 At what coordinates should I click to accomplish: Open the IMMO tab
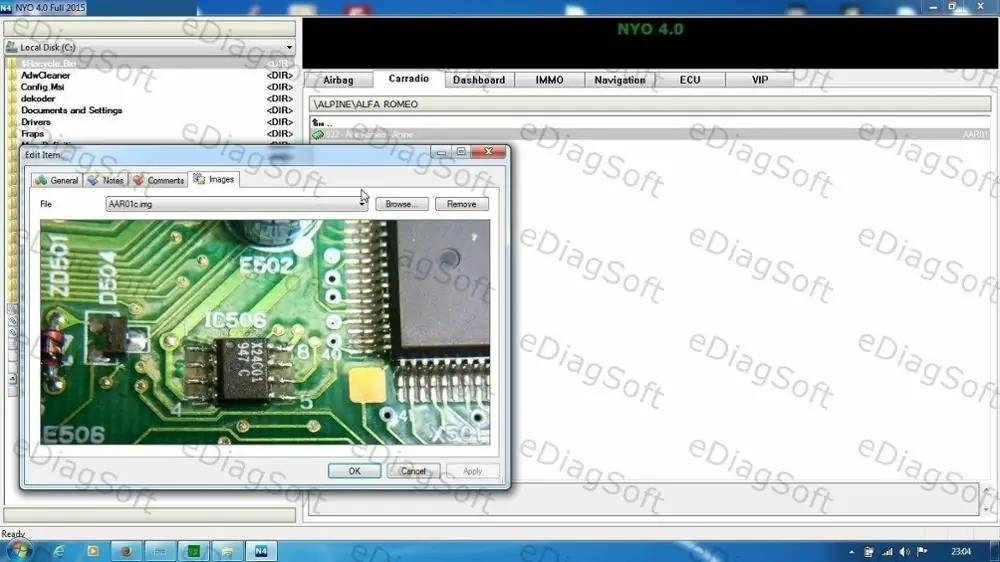coord(549,80)
